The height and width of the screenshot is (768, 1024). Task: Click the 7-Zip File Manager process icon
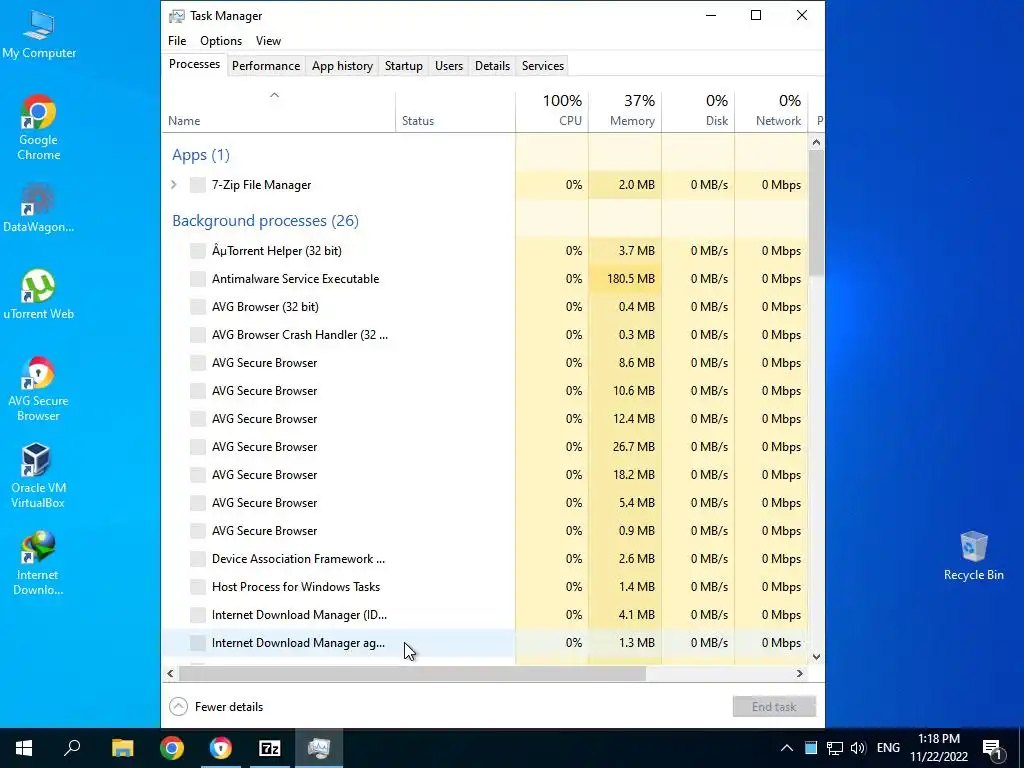click(197, 185)
